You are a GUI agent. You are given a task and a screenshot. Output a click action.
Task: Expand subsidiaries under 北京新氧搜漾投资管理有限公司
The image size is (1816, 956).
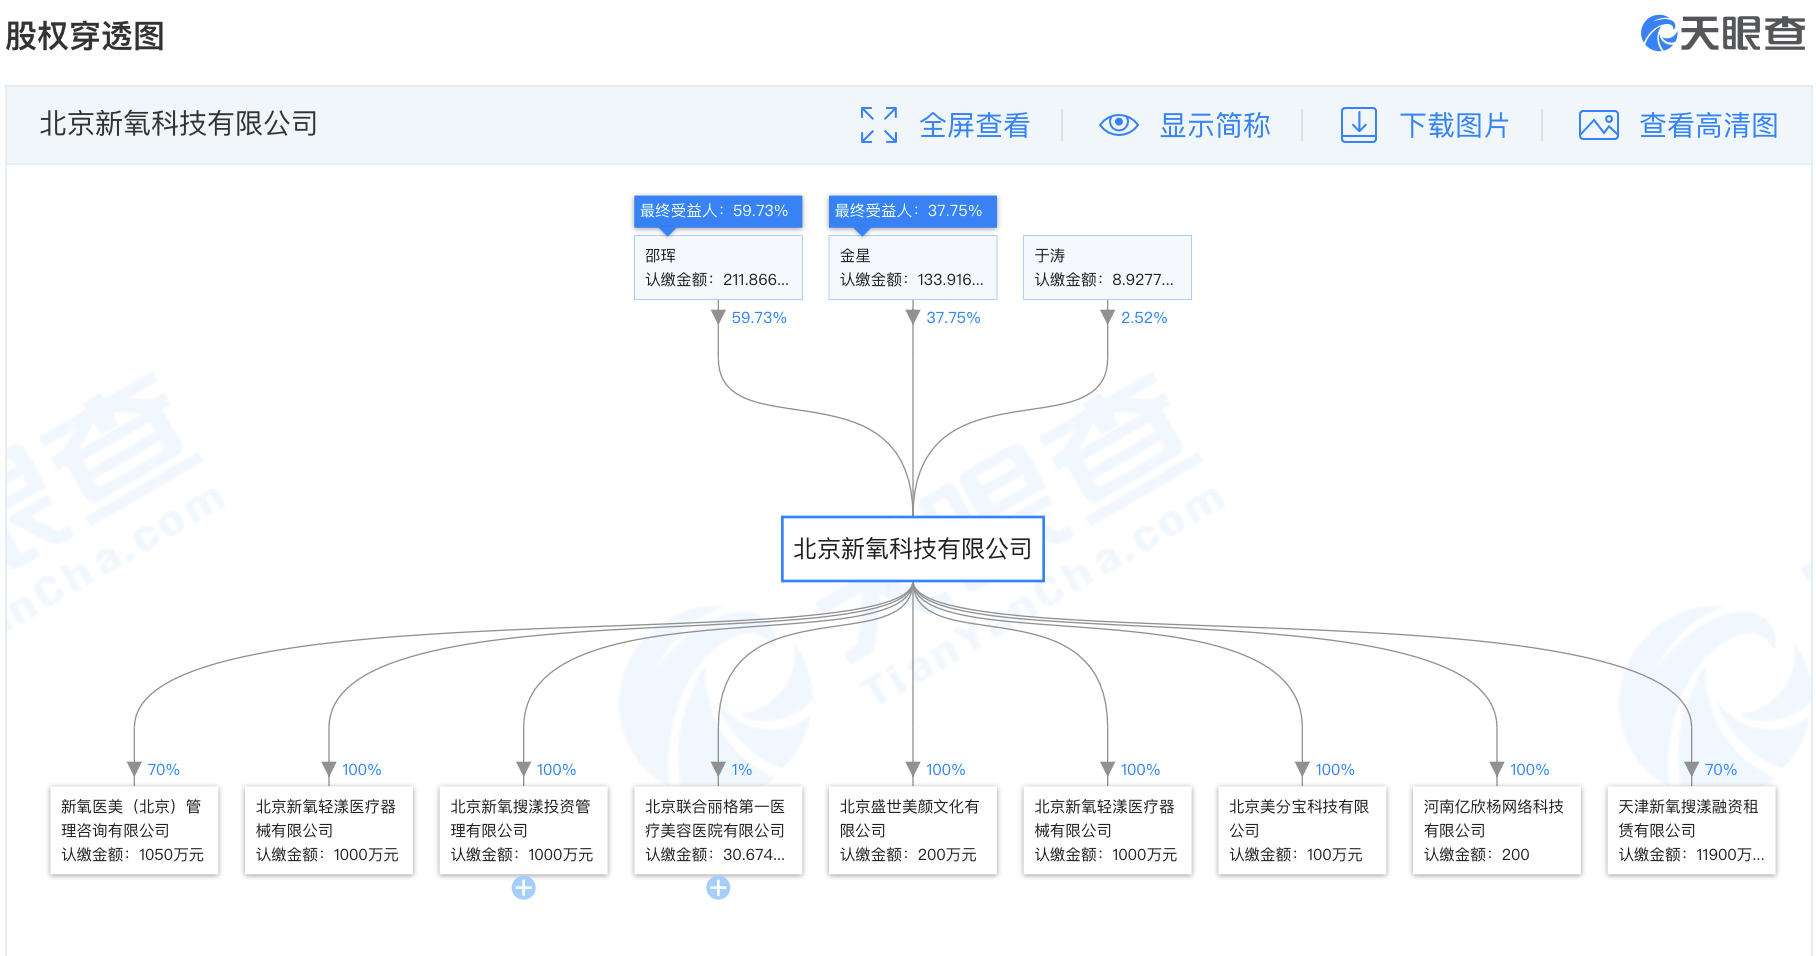[523, 887]
